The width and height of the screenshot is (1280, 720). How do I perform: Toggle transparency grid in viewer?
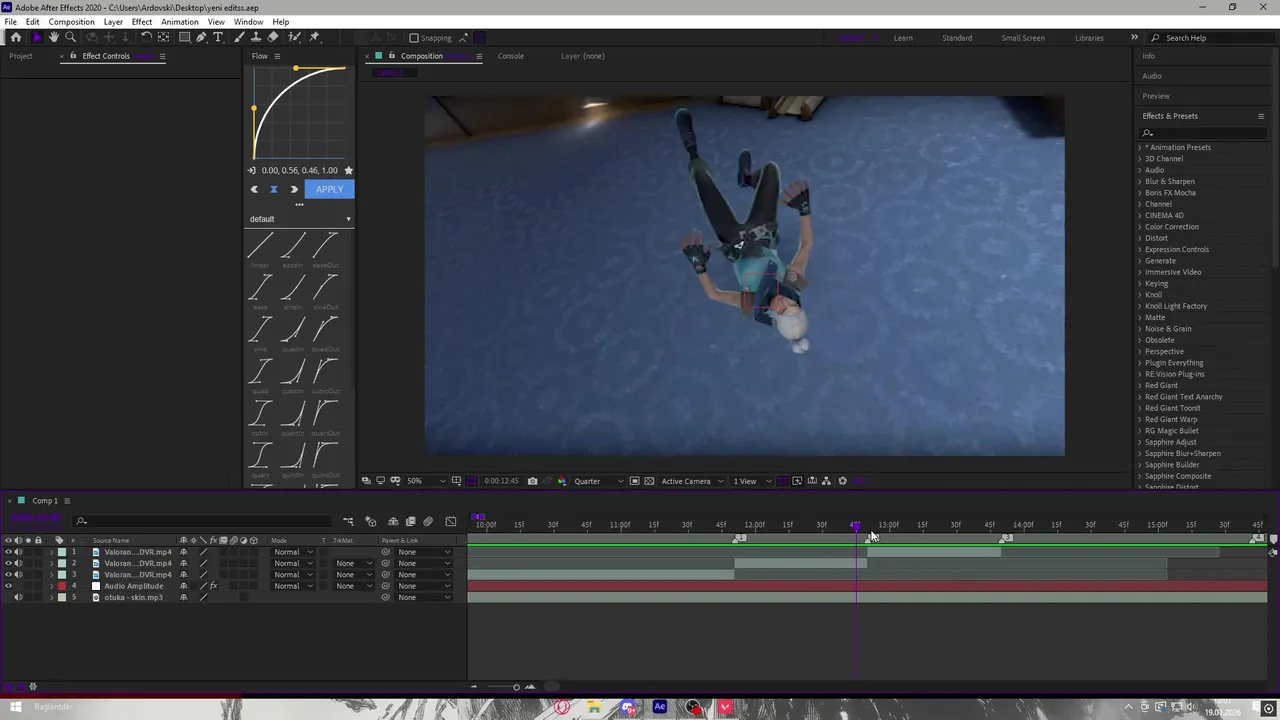[x=649, y=481]
